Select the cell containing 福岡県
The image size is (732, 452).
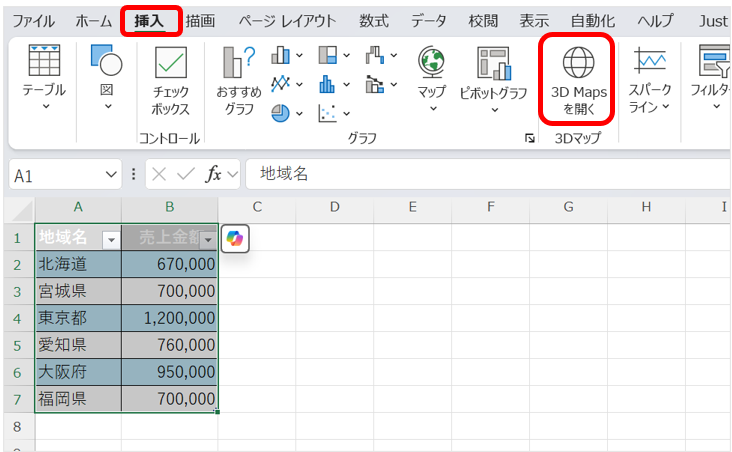coord(78,399)
